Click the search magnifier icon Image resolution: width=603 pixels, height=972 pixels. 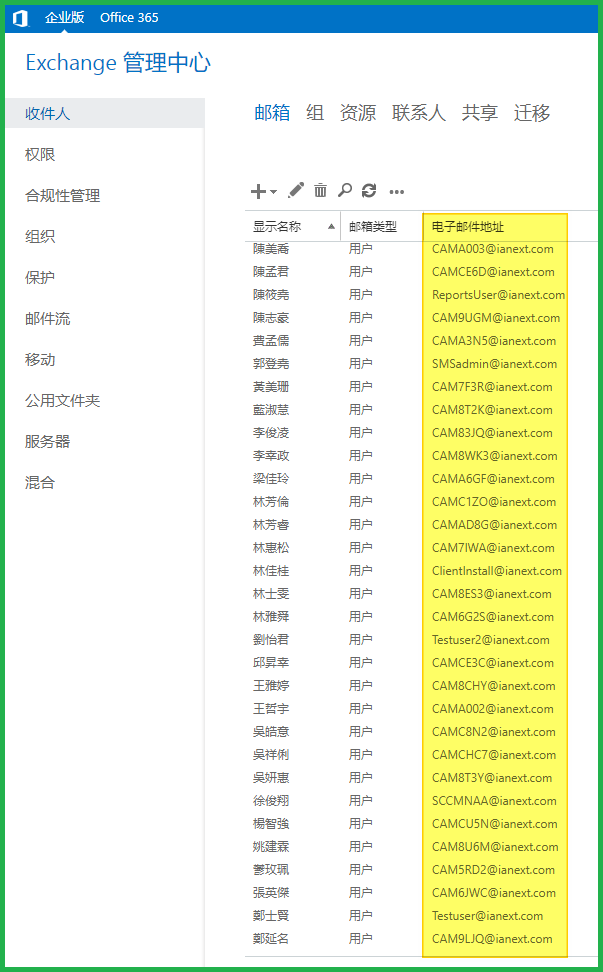coord(345,190)
